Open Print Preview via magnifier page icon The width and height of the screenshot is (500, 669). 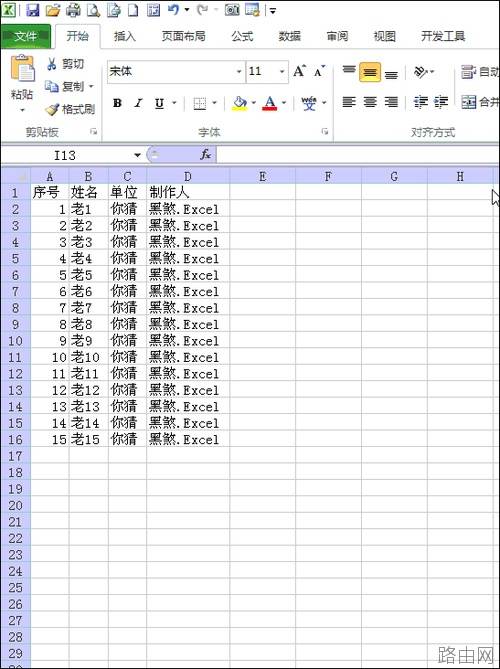pyautogui.click(x=93, y=9)
